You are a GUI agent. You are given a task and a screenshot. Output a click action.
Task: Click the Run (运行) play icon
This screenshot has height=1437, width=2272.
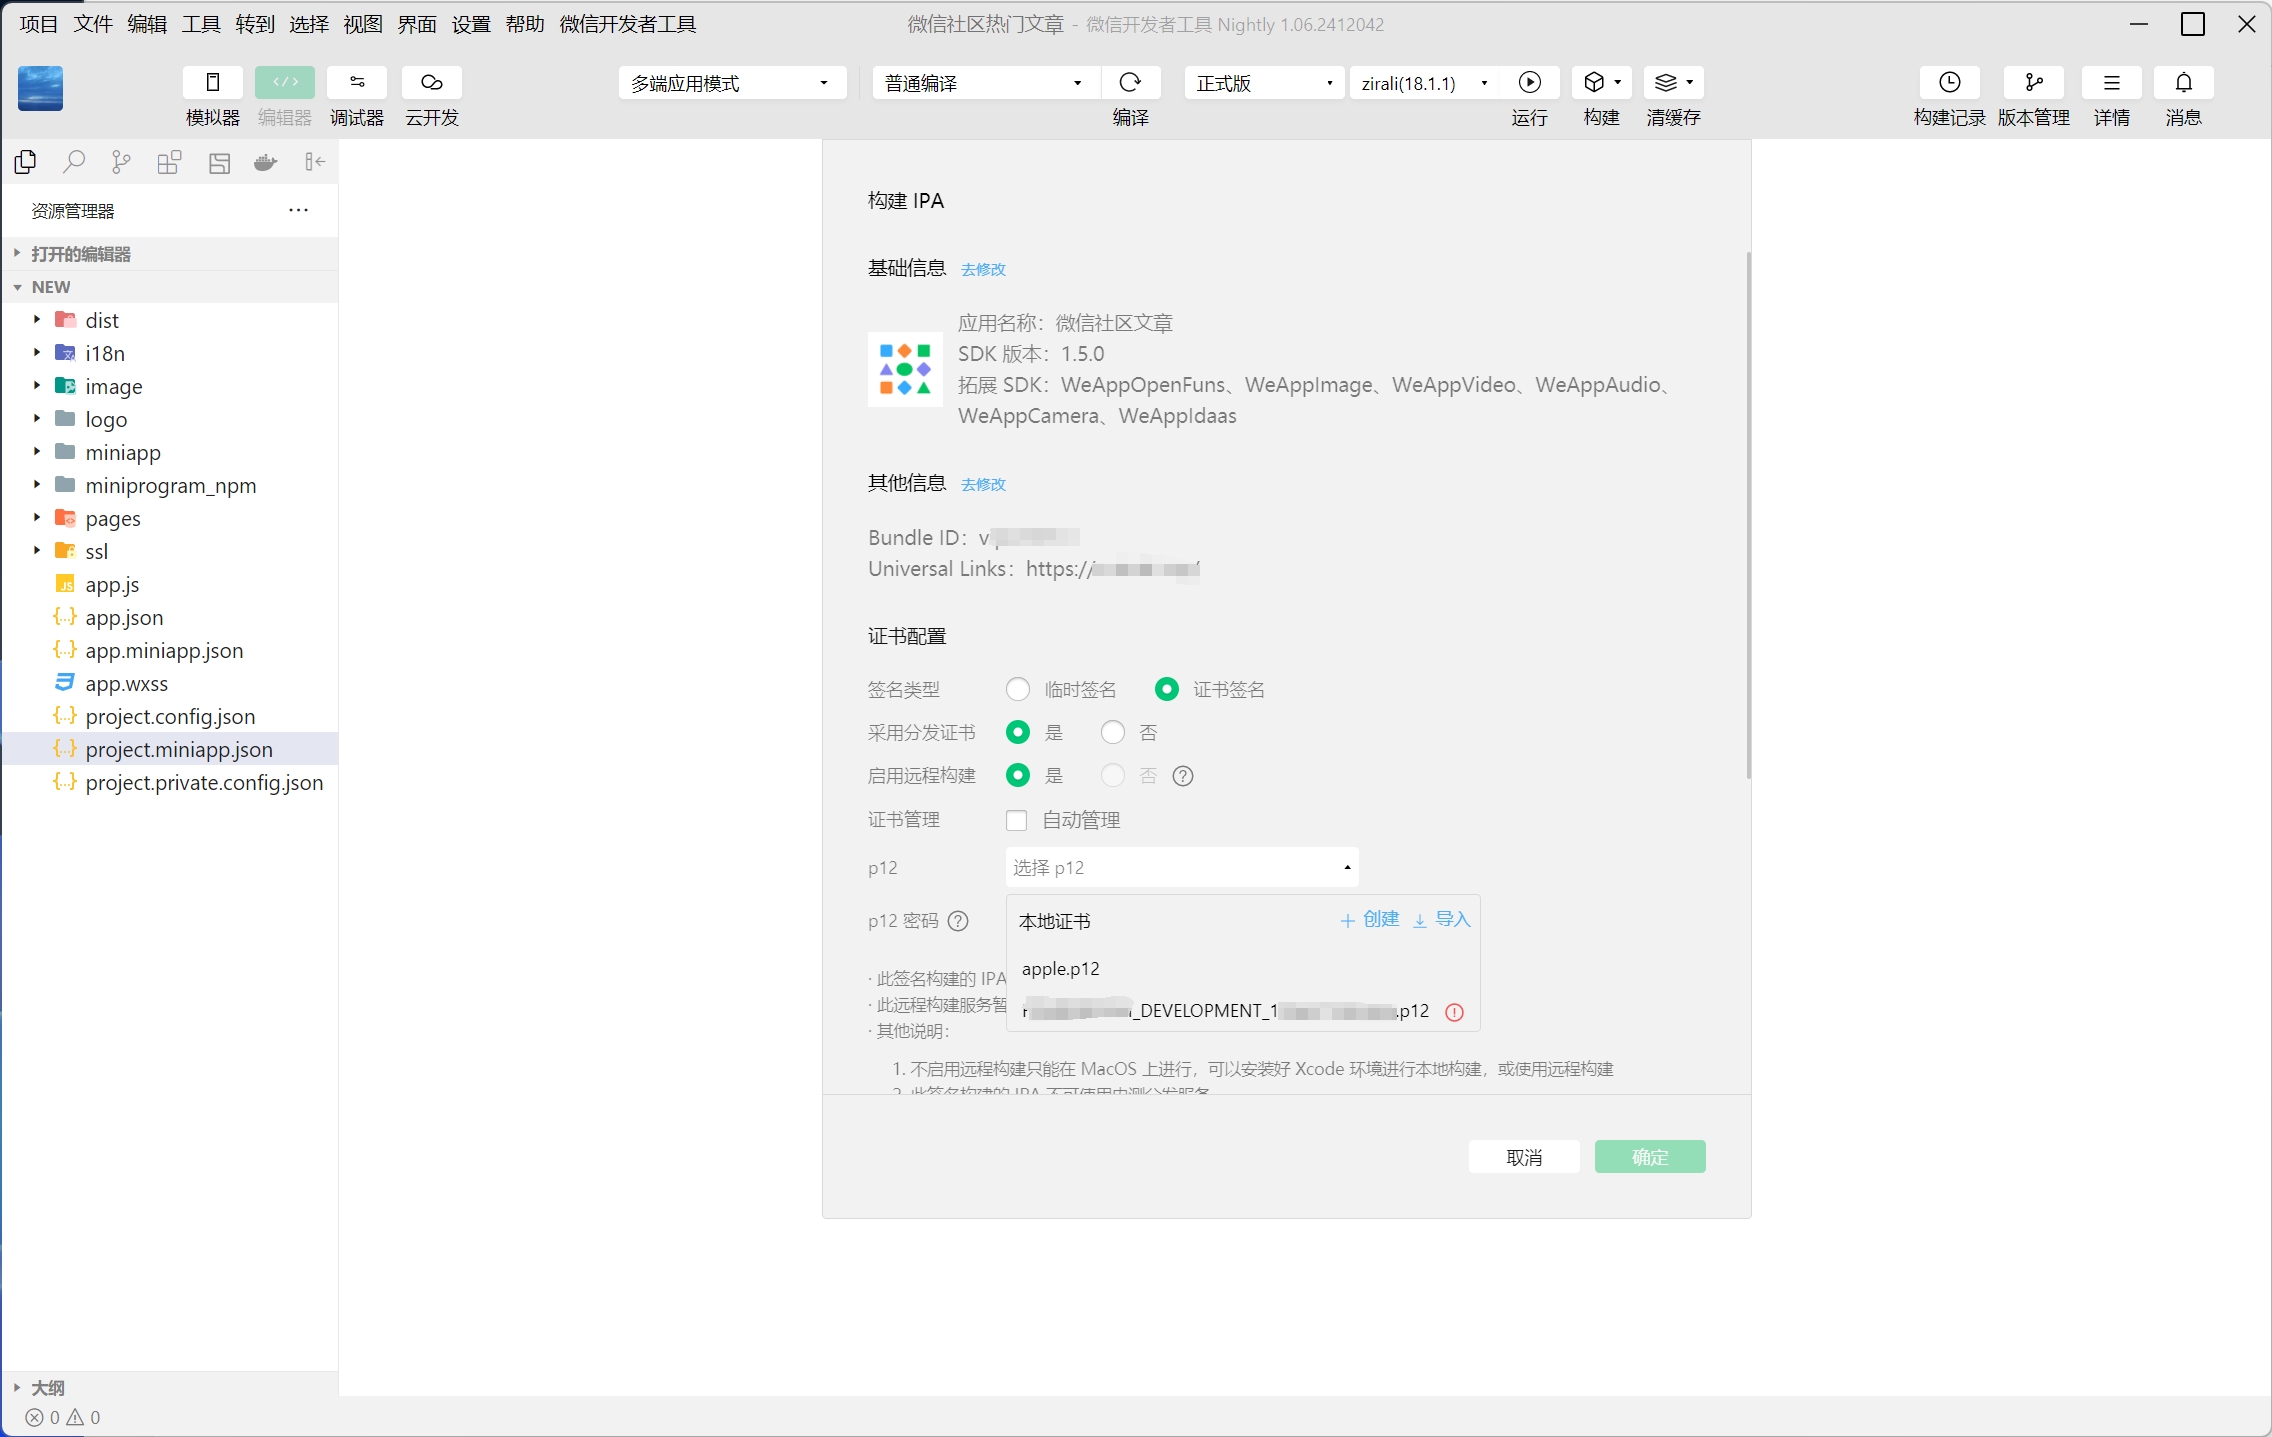click(x=1529, y=82)
